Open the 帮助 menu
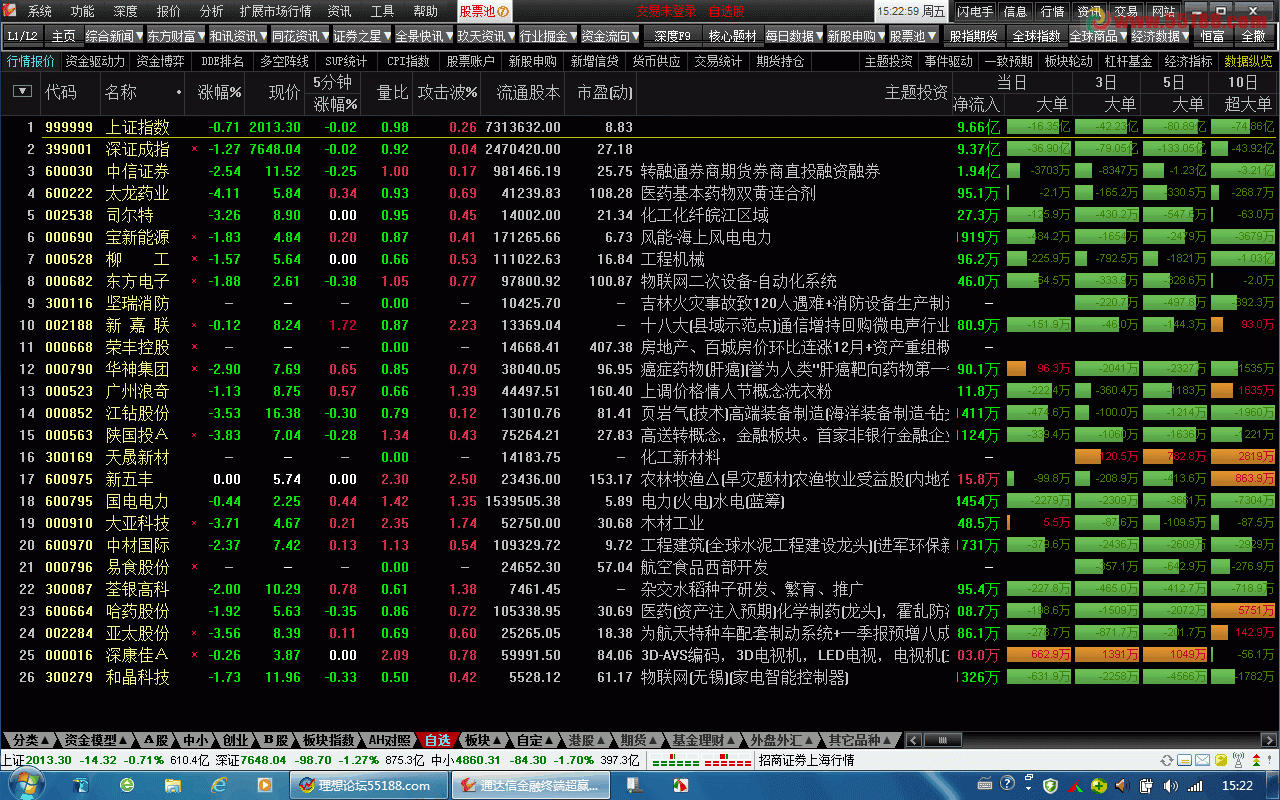Screen dimensions: 1280x800 (x=425, y=12)
